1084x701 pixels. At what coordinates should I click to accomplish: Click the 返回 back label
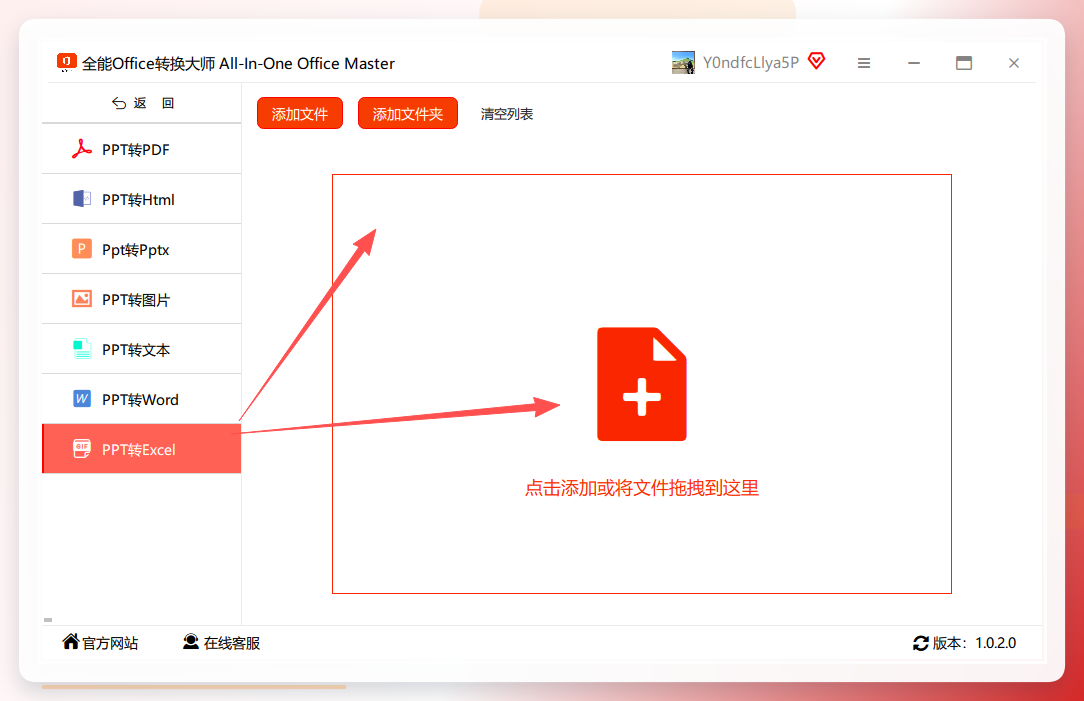(154, 103)
